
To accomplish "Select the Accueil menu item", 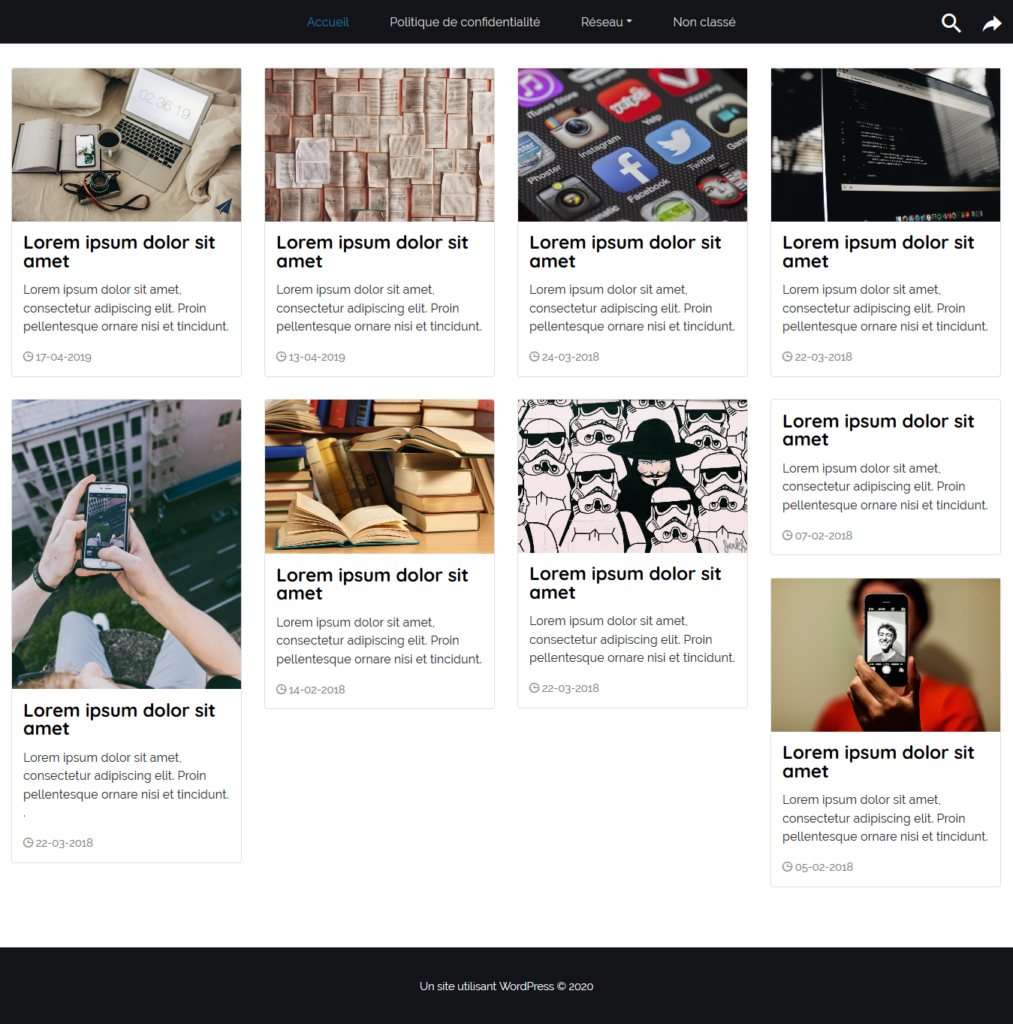I will click(328, 22).
